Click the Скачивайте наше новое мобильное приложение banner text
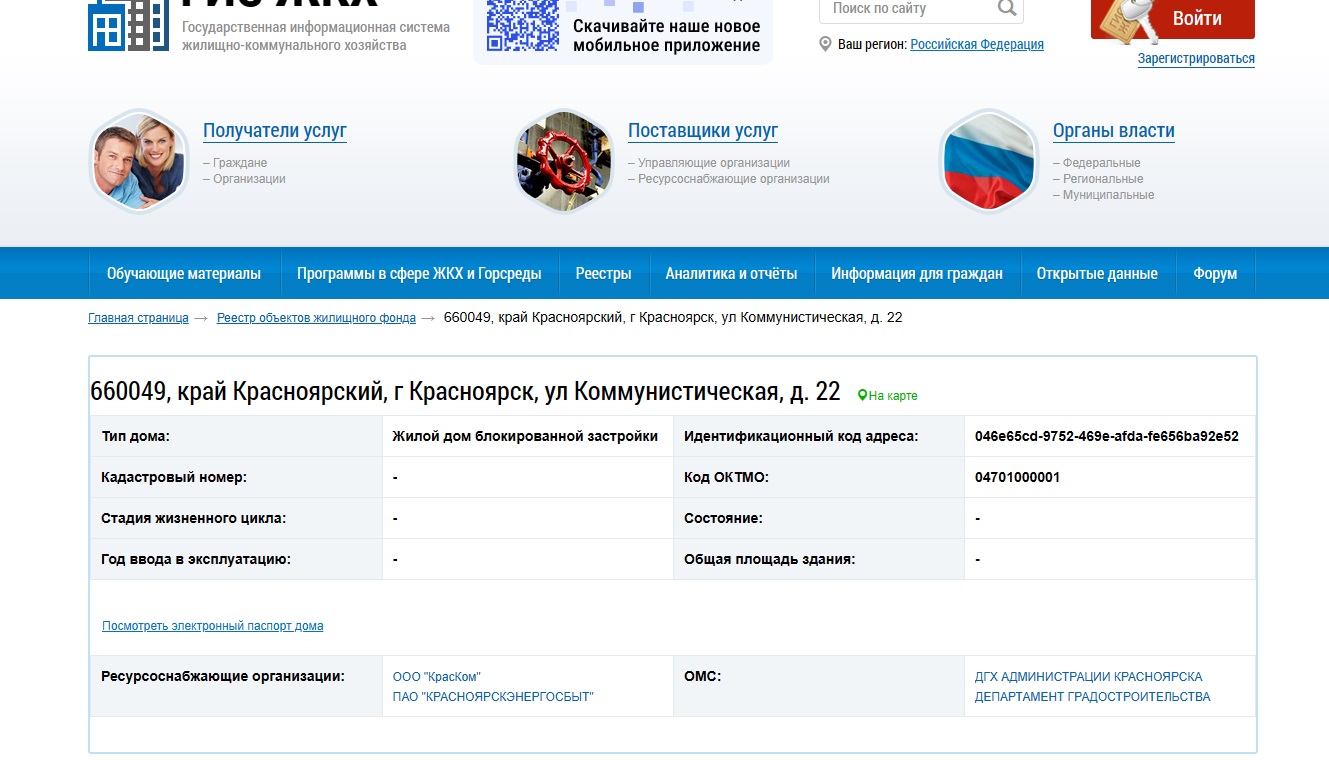1329x777 pixels. (x=666, y=36)
